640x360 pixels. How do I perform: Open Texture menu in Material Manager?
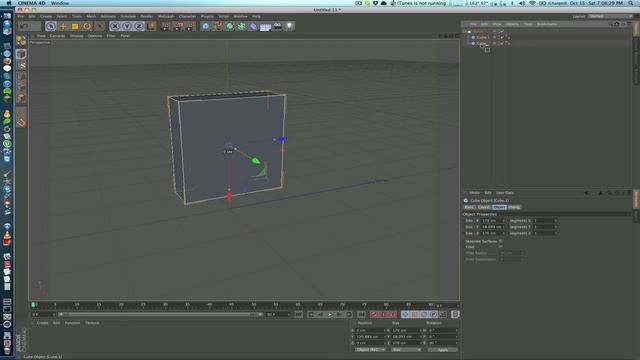(x=92, y=323)
